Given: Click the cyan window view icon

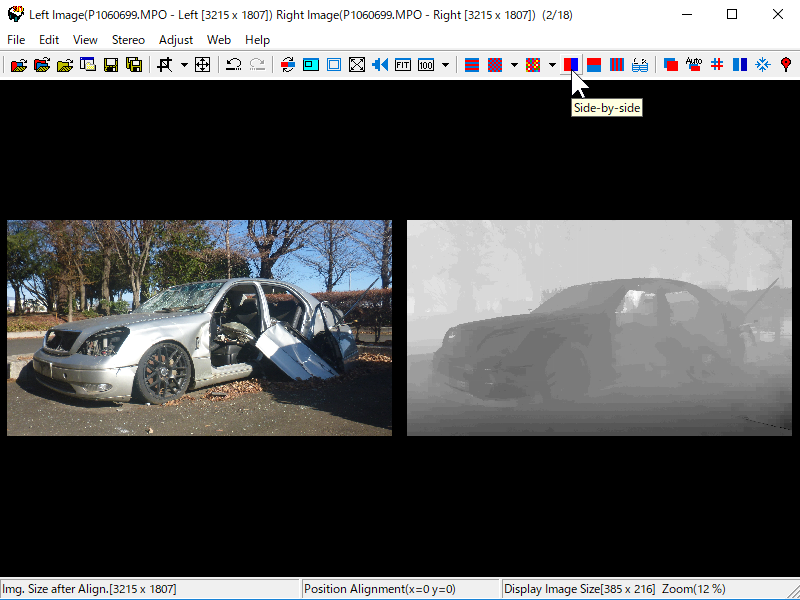Looking at the screenshot, I should 311,65.
